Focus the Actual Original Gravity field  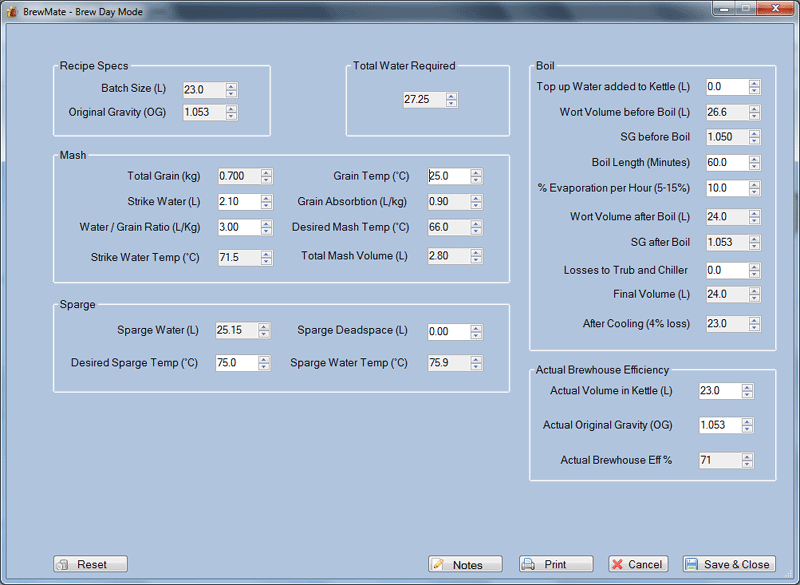coord(719,425)
